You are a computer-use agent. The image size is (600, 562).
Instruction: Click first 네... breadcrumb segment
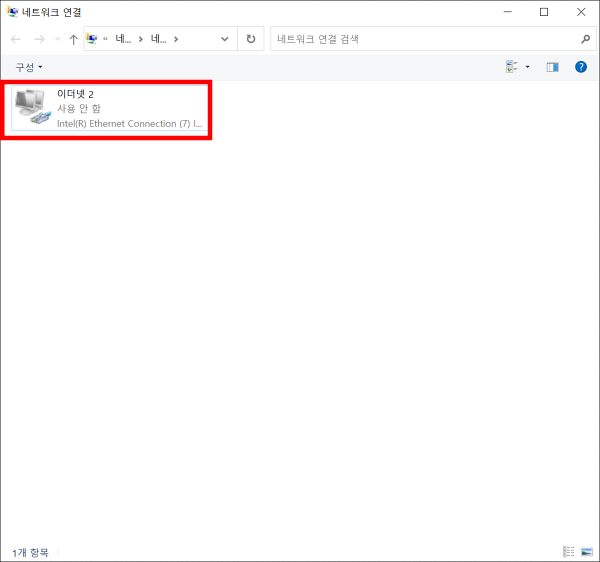[123, 39]
